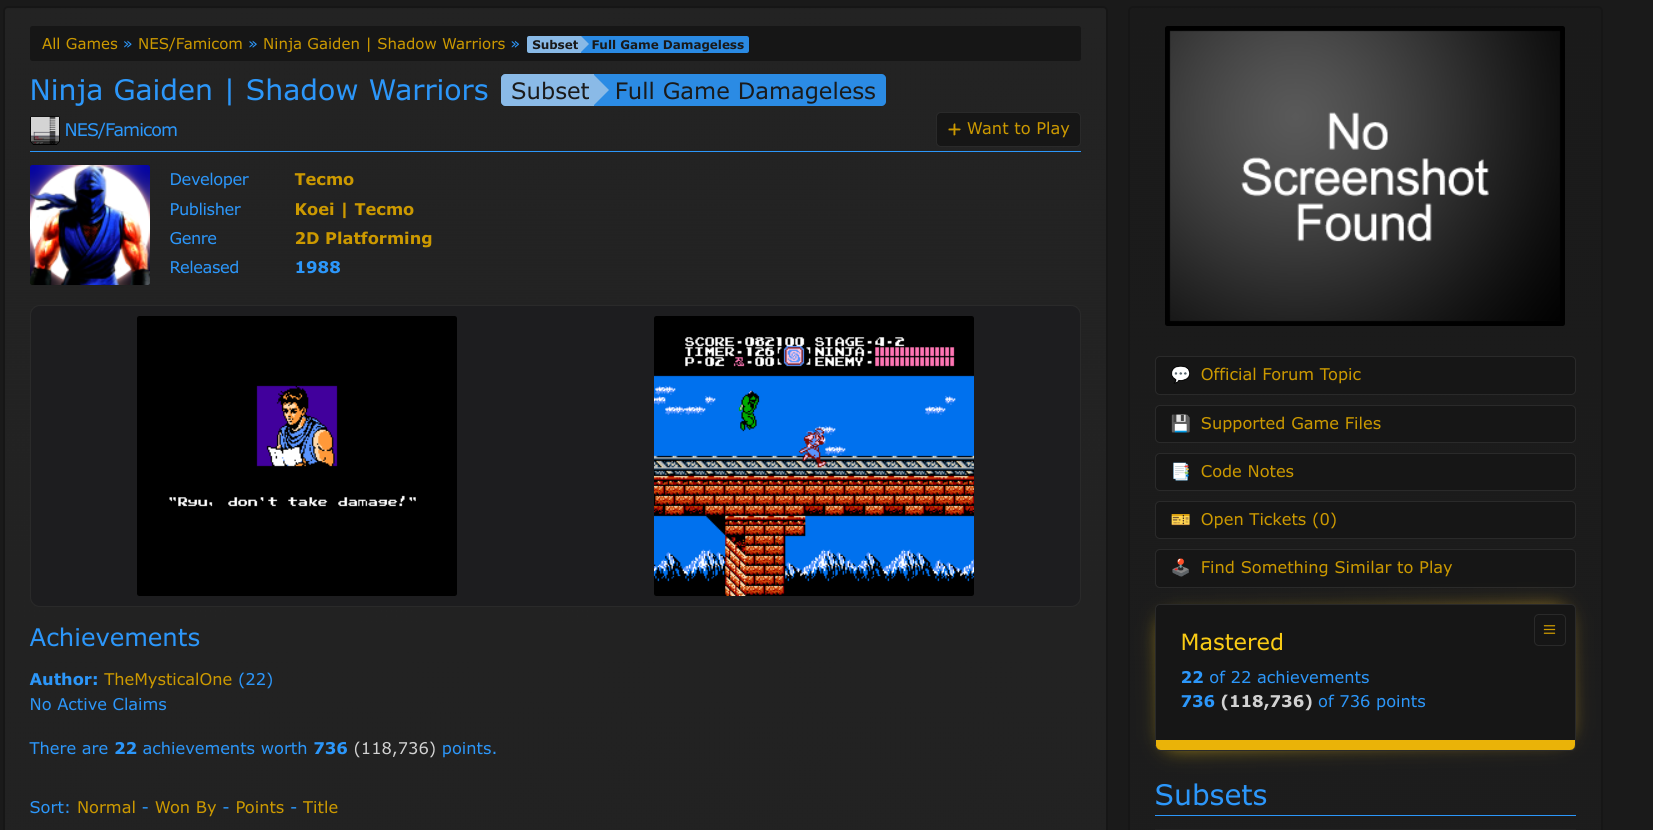This screenshot has width=1653, height=830.
Task: Sort achievements by Won By
Action: (x=185, y=807)
